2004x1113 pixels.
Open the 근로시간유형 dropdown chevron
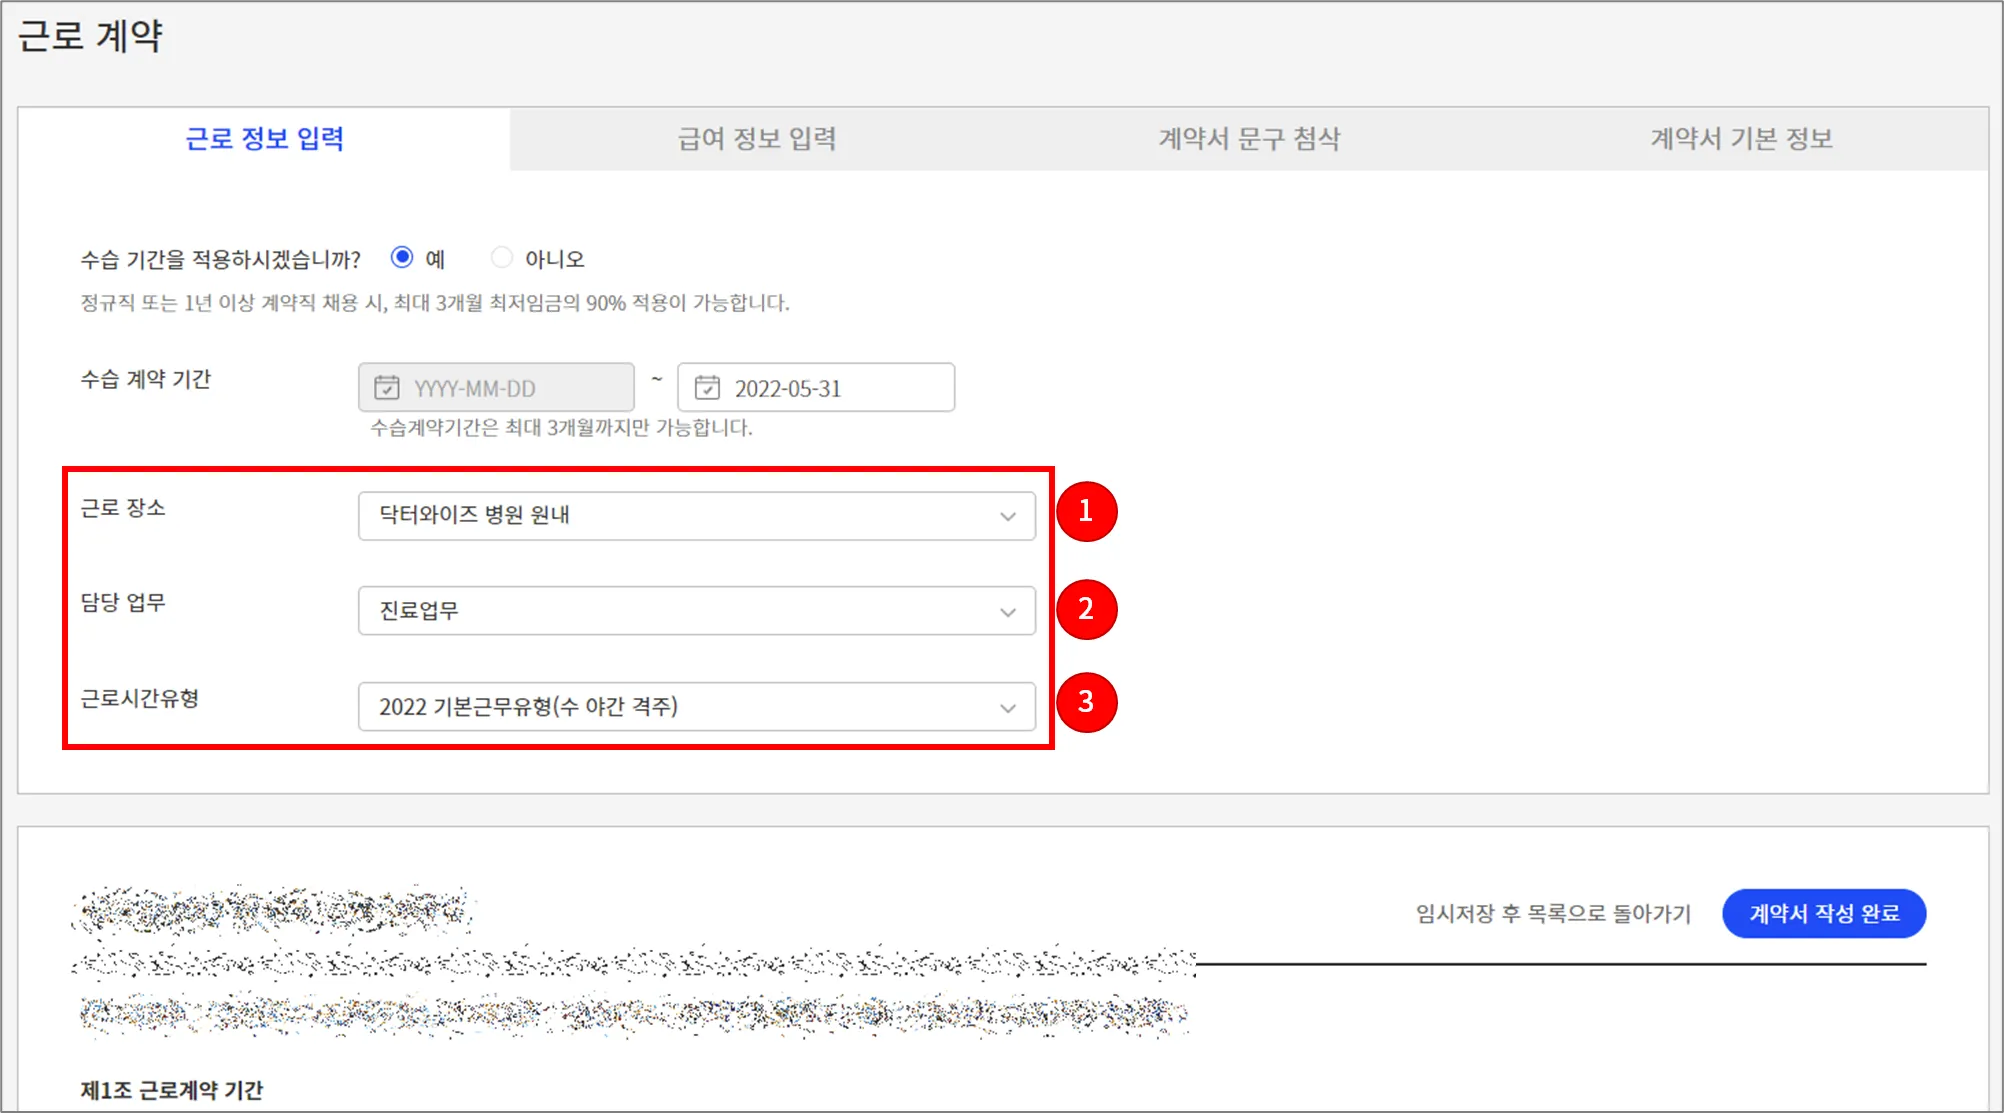1007,708
